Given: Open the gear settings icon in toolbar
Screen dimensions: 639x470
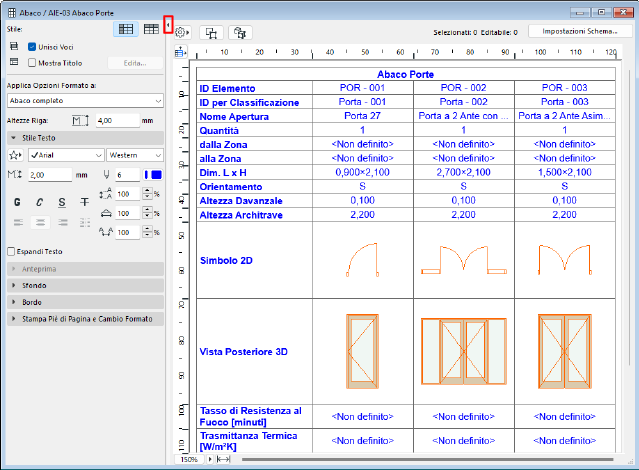Looking at the screenshot, I should [x=181, y=32].
